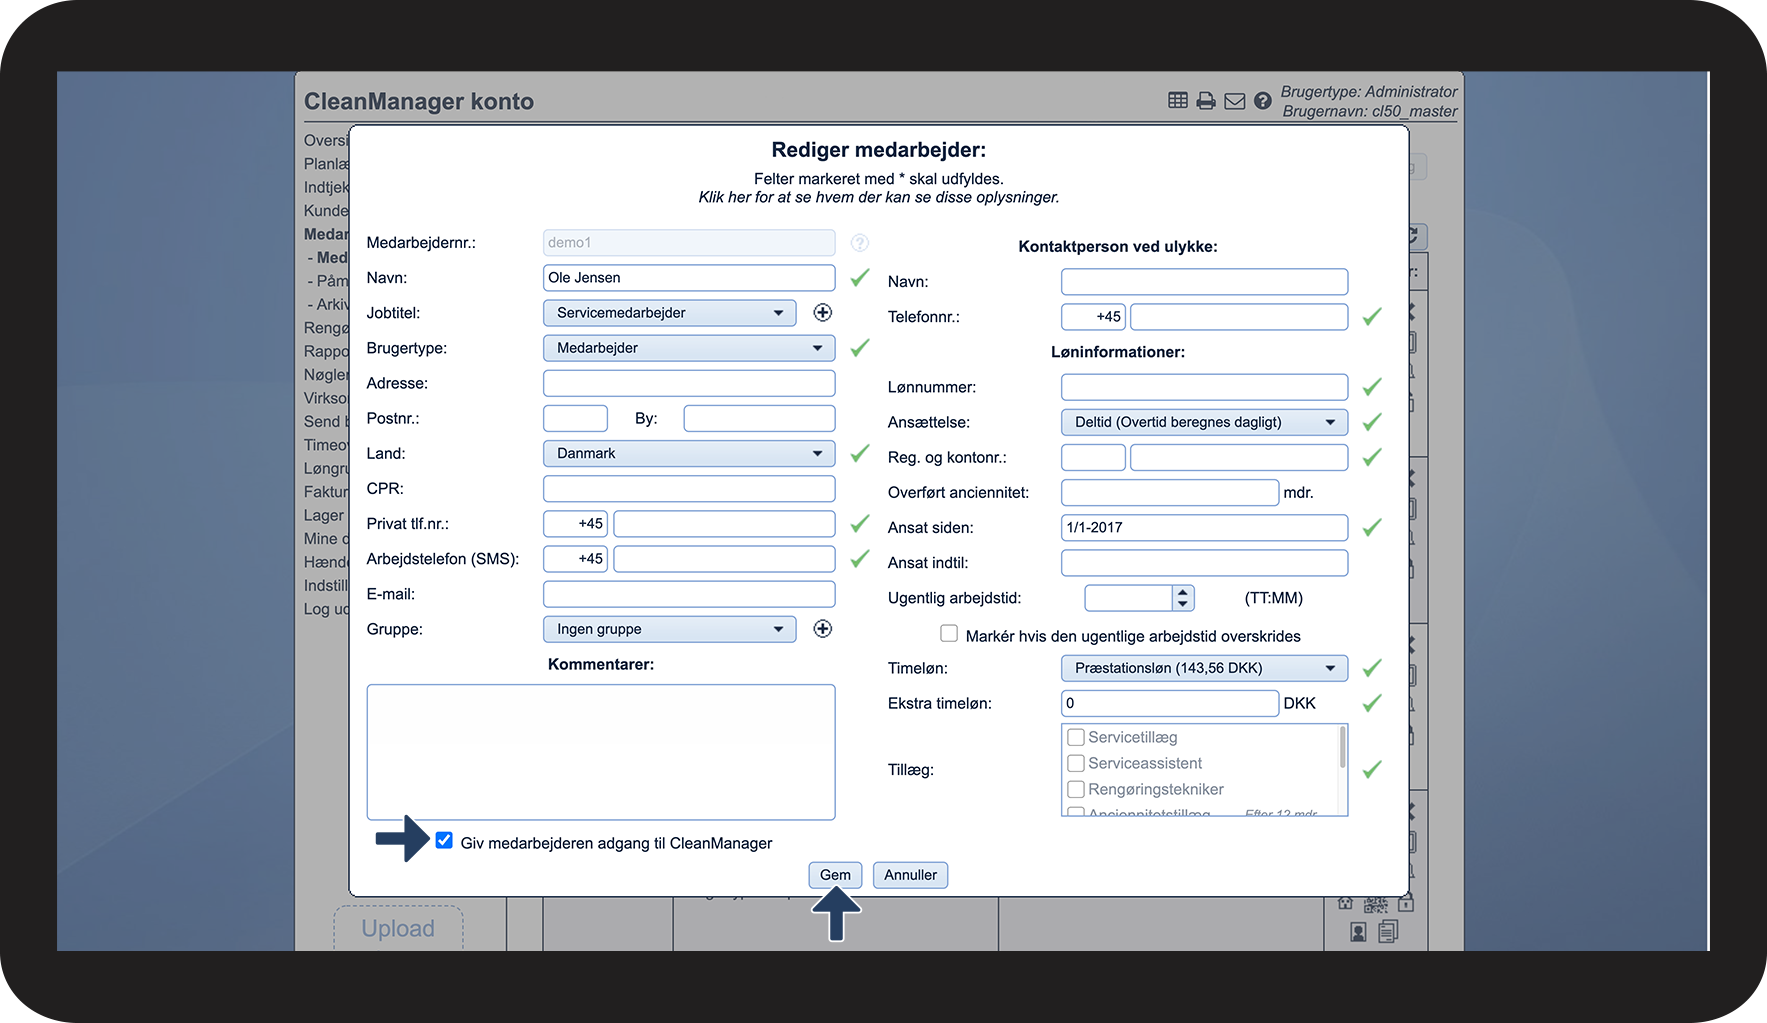Tick the Servicetillæg checkbox

(1076, 737)
